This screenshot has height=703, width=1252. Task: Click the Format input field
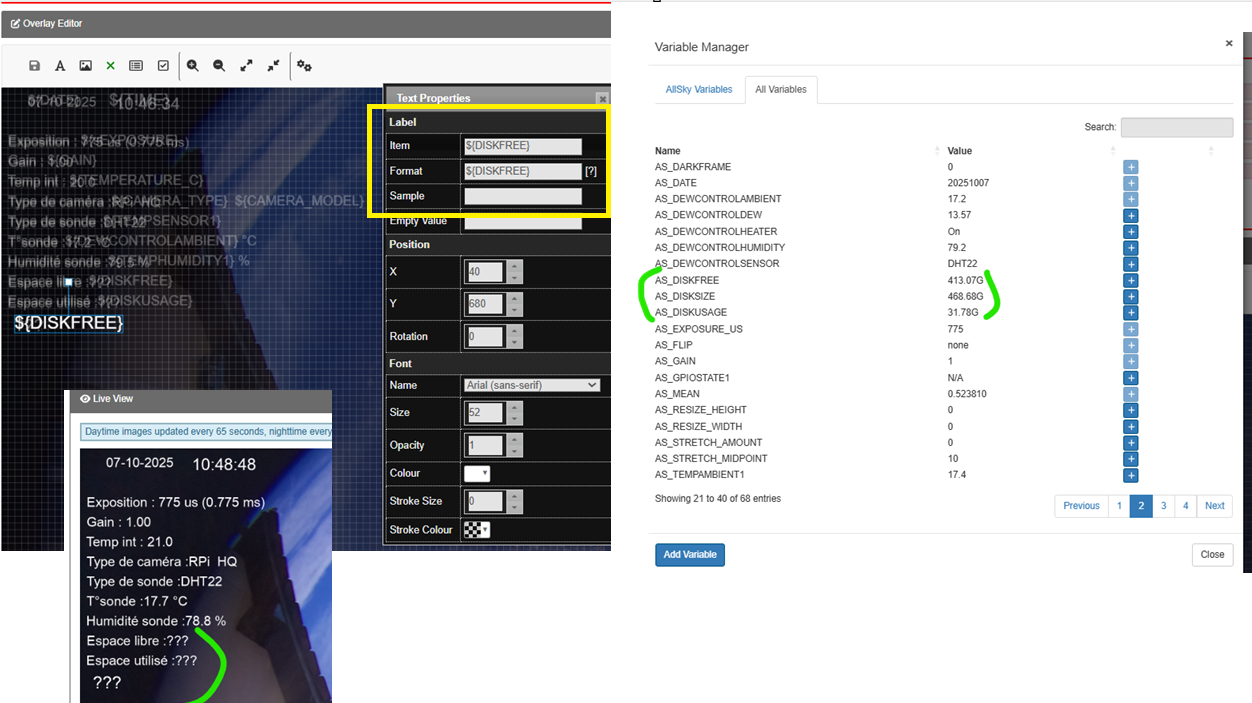523,171
